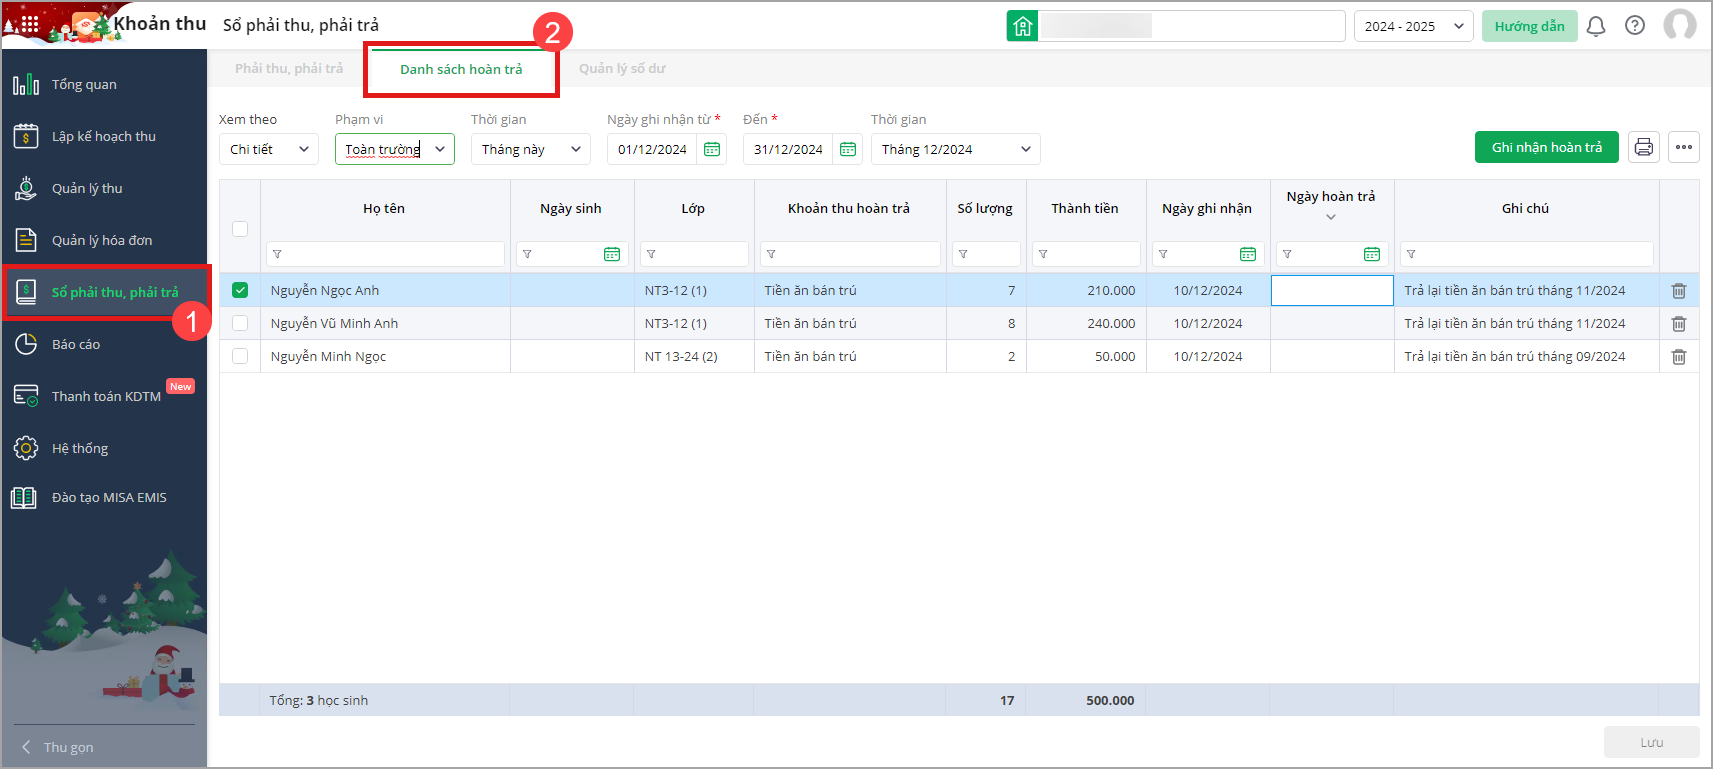The height and width of the screenshot is (769, 1713).
Task: Switch to the Quản lý số dư tab
Action: 622,68
